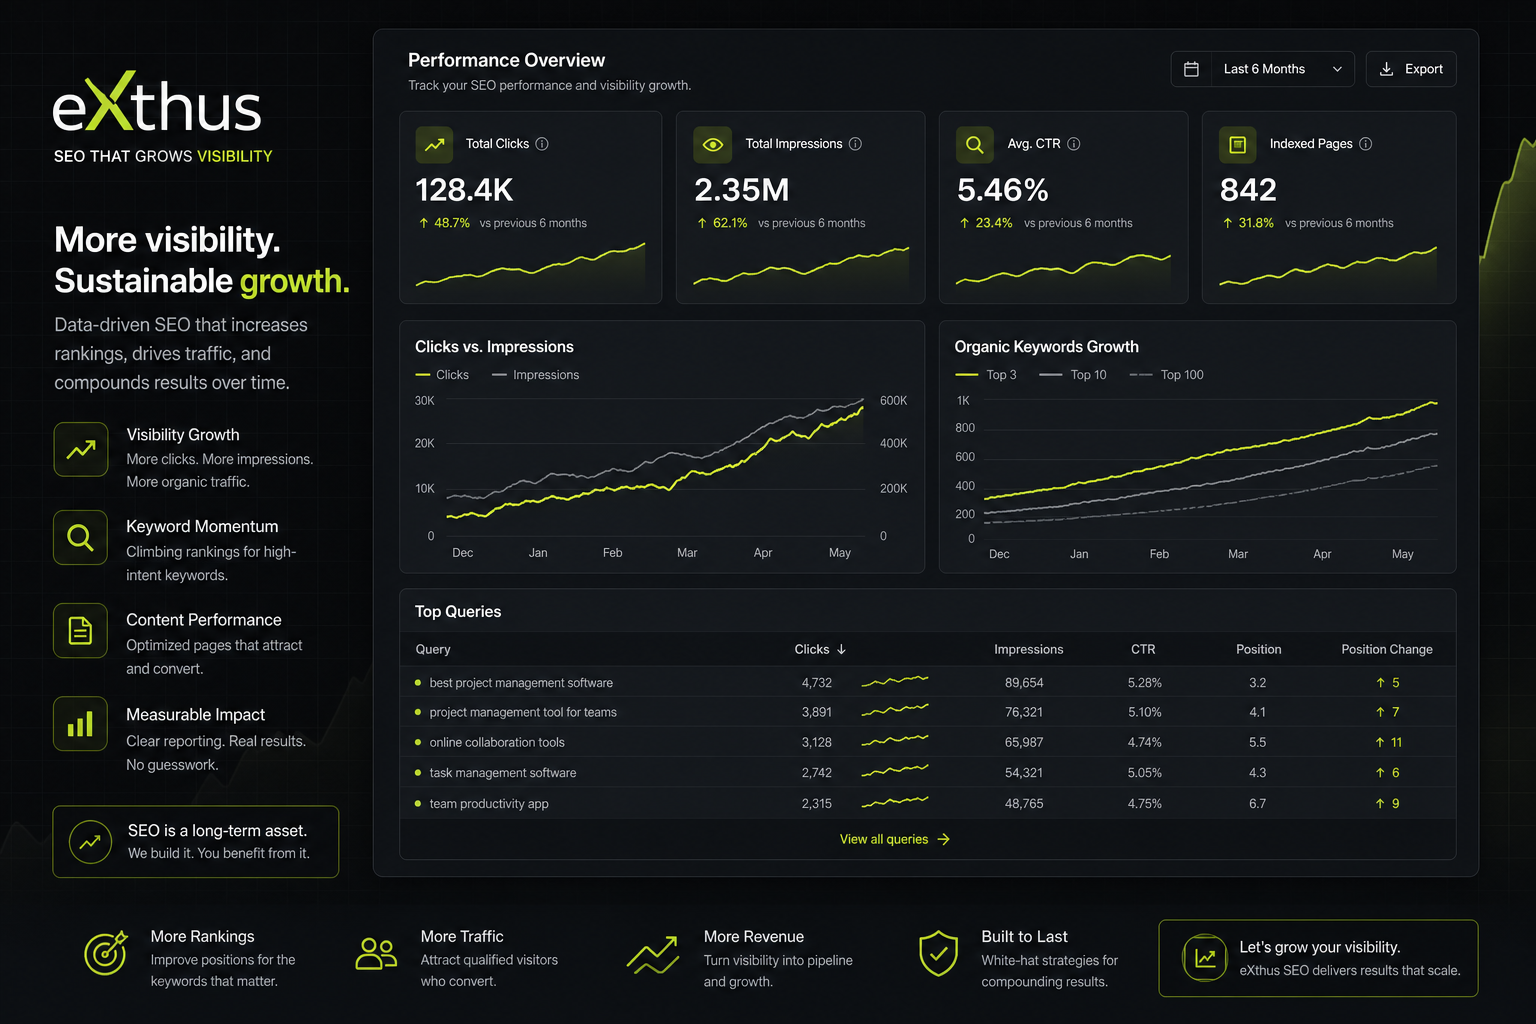Click the Content Performance document icon
Viewport: 1536px width, 1024px height.
tap(81, 630)
